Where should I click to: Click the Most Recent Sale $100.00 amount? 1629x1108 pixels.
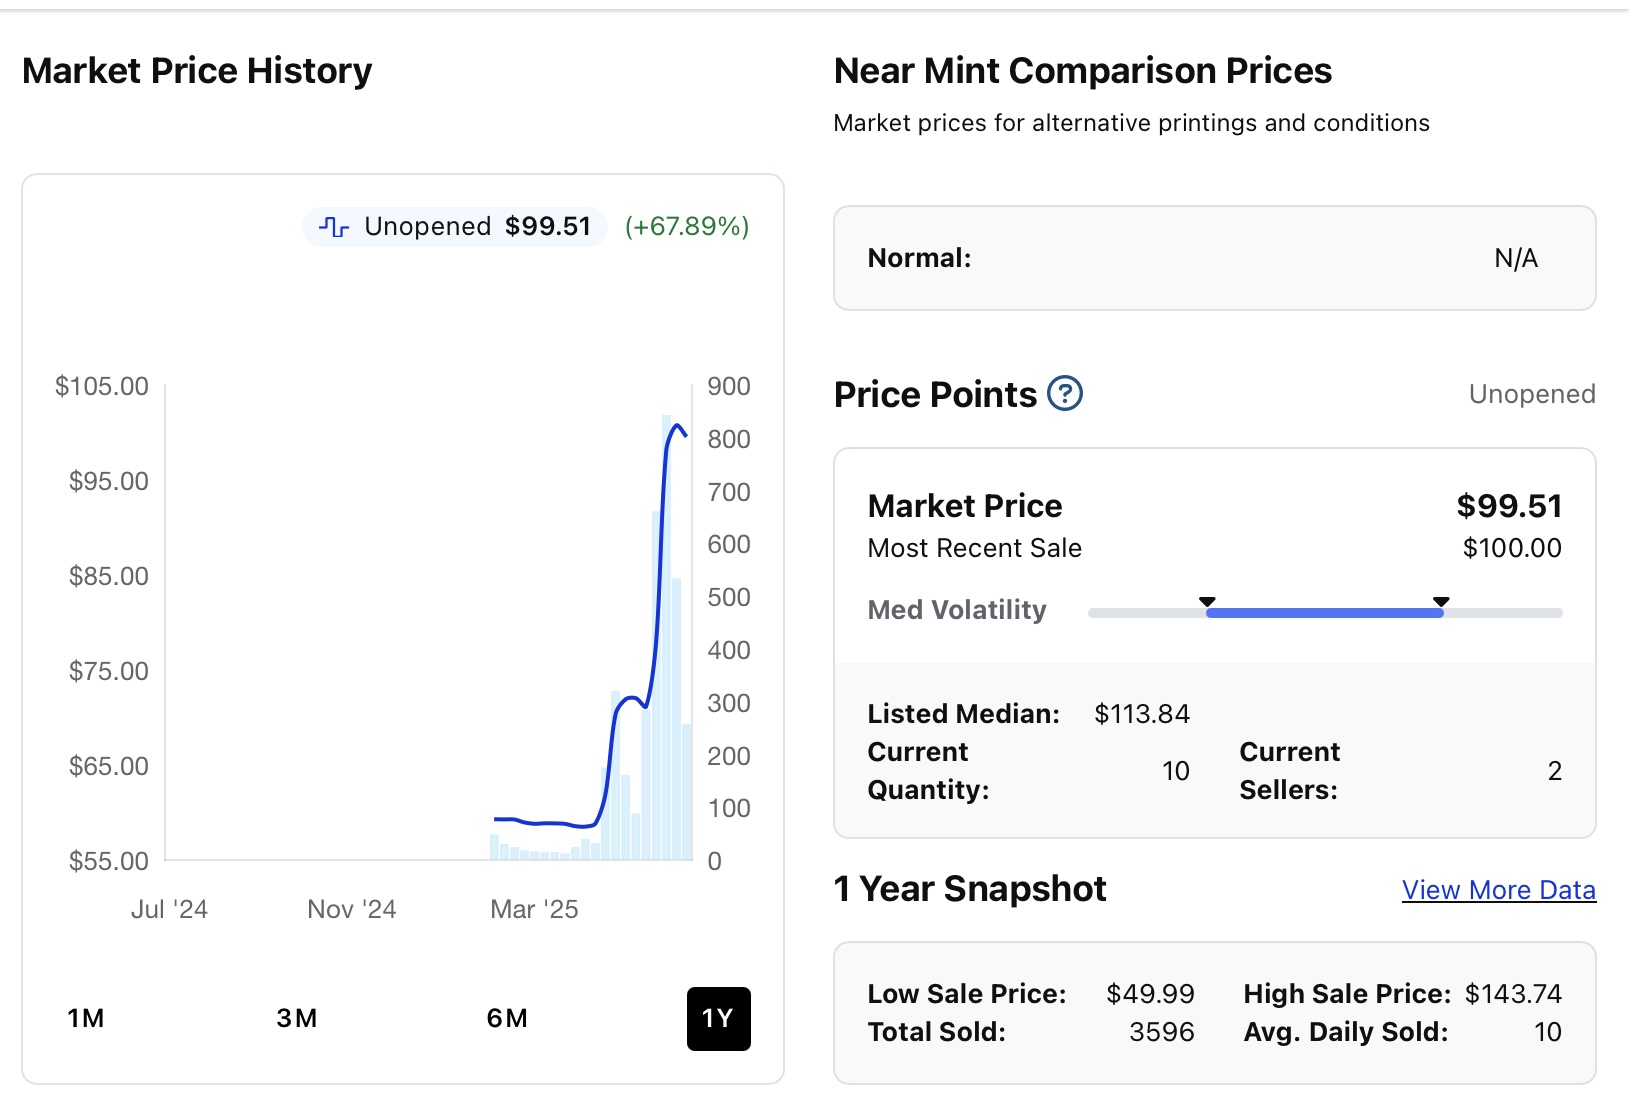click(1511, 548)
